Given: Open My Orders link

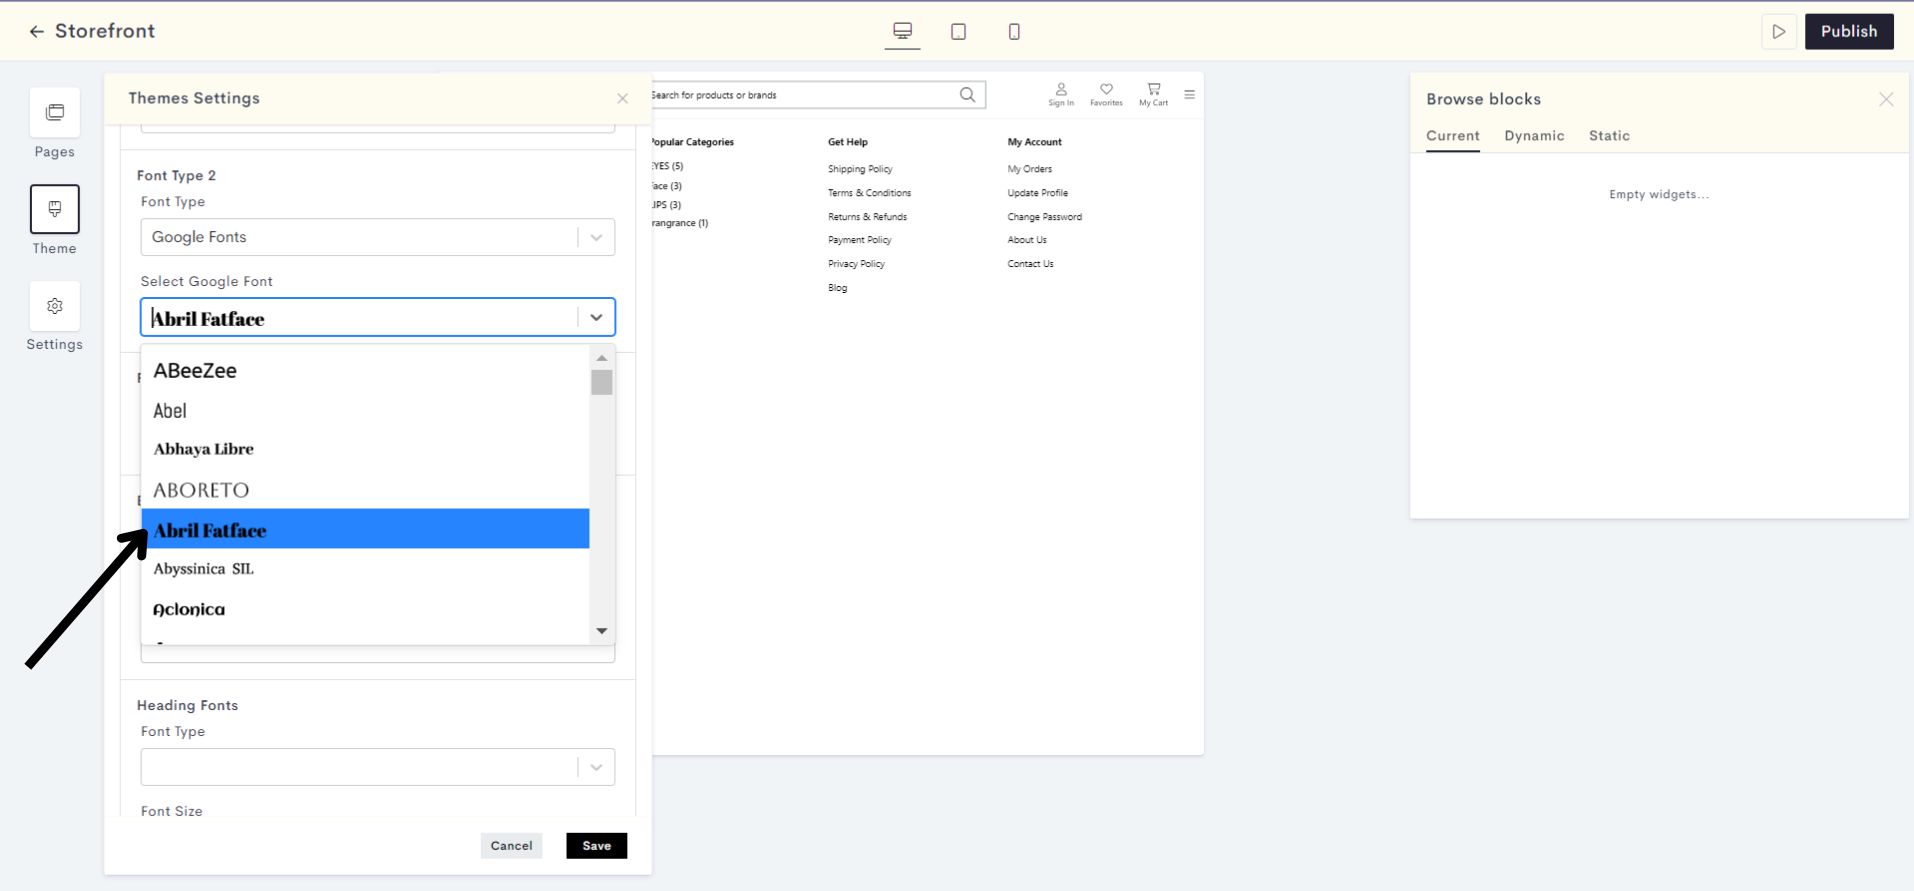Looking at the screenshot, I should pos(1029,169).
